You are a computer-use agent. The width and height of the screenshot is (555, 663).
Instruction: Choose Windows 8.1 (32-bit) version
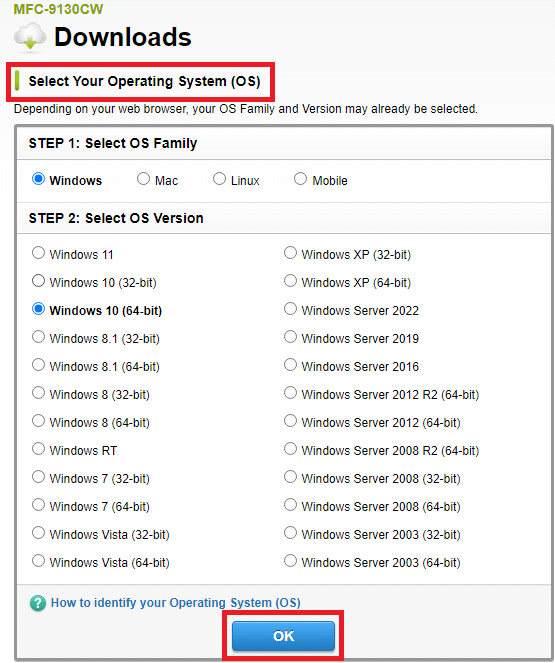coord(38,337)
